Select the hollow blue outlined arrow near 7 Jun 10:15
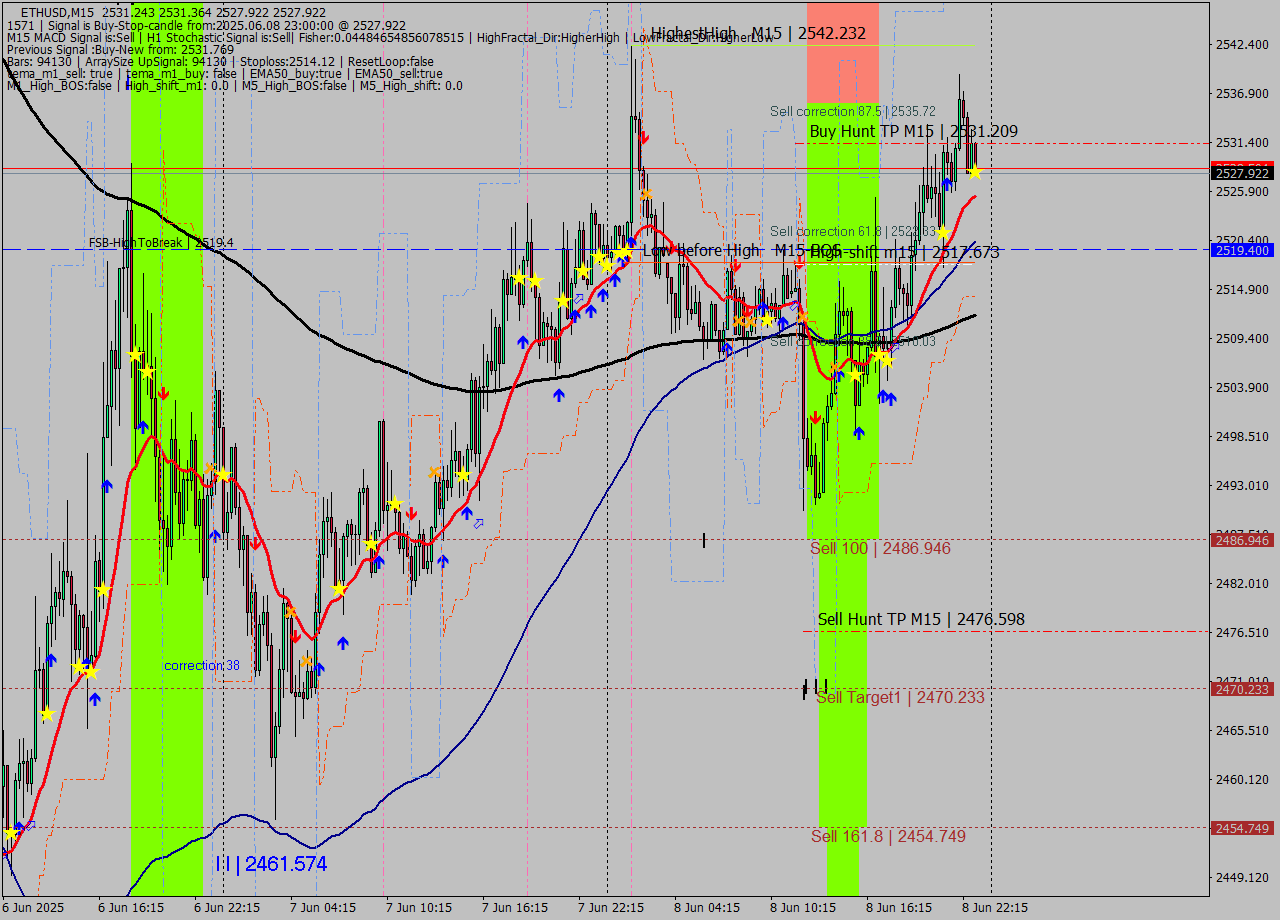The height and width of the screenshot is (920, 1280). click(x=480, y=524)
